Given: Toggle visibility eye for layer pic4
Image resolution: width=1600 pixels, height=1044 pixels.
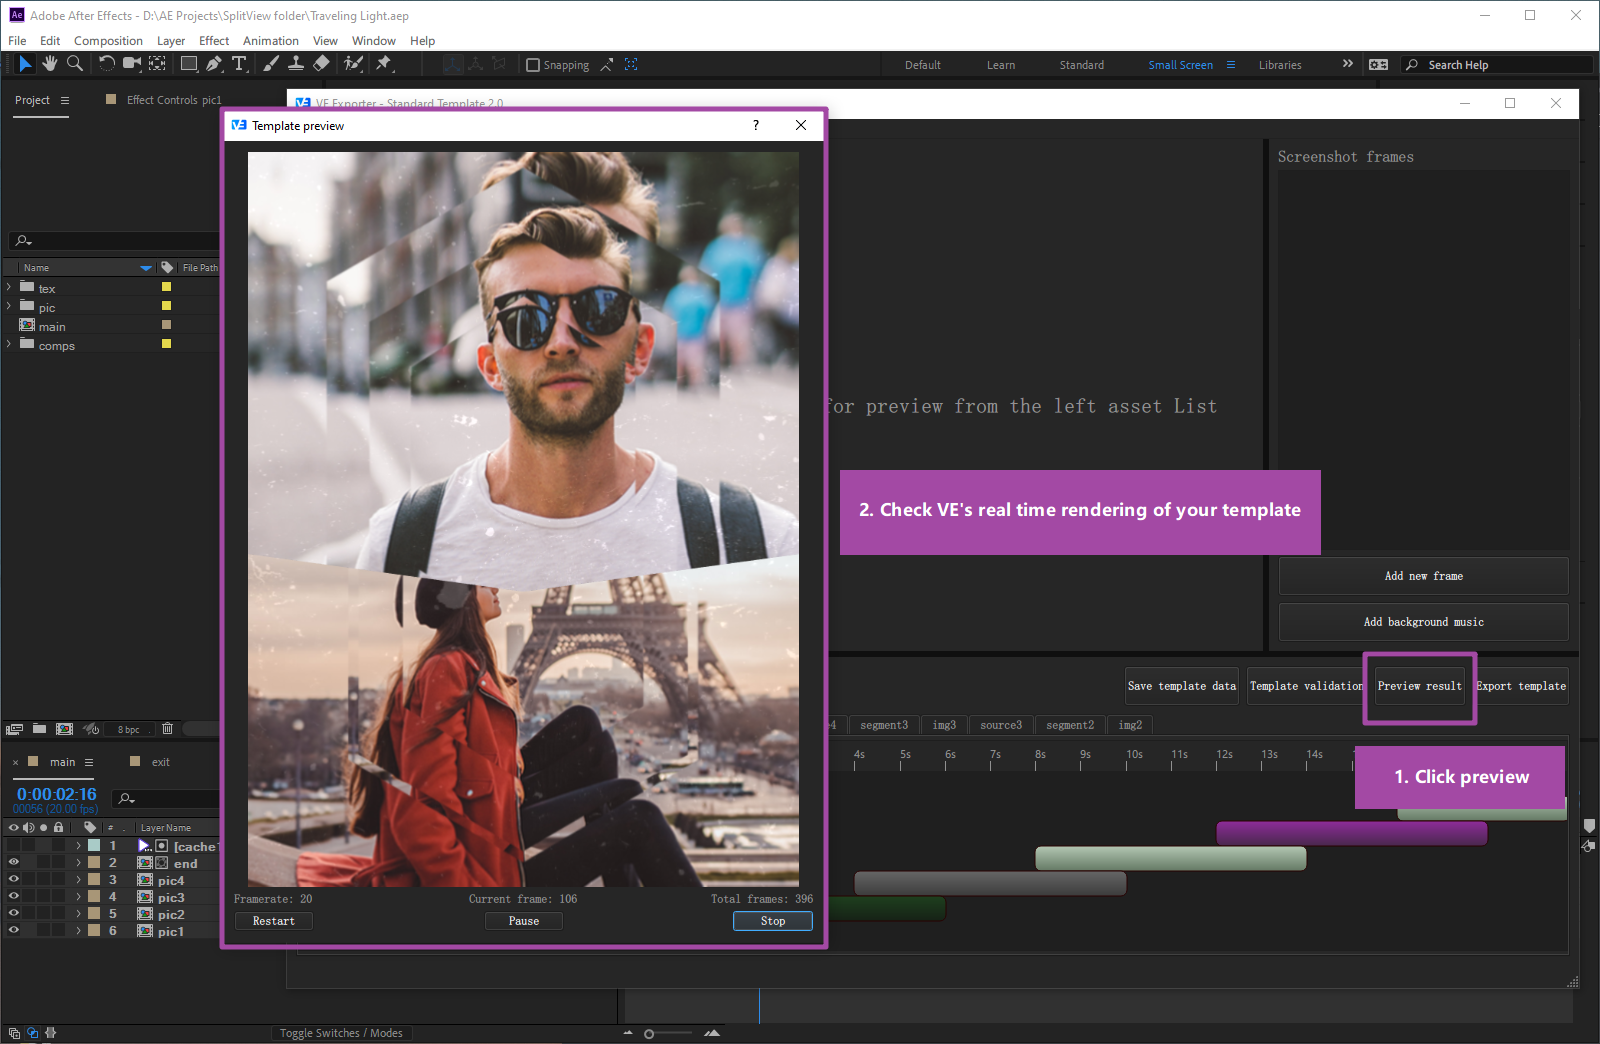Looking at the screenshot, I should click(14, 879).
